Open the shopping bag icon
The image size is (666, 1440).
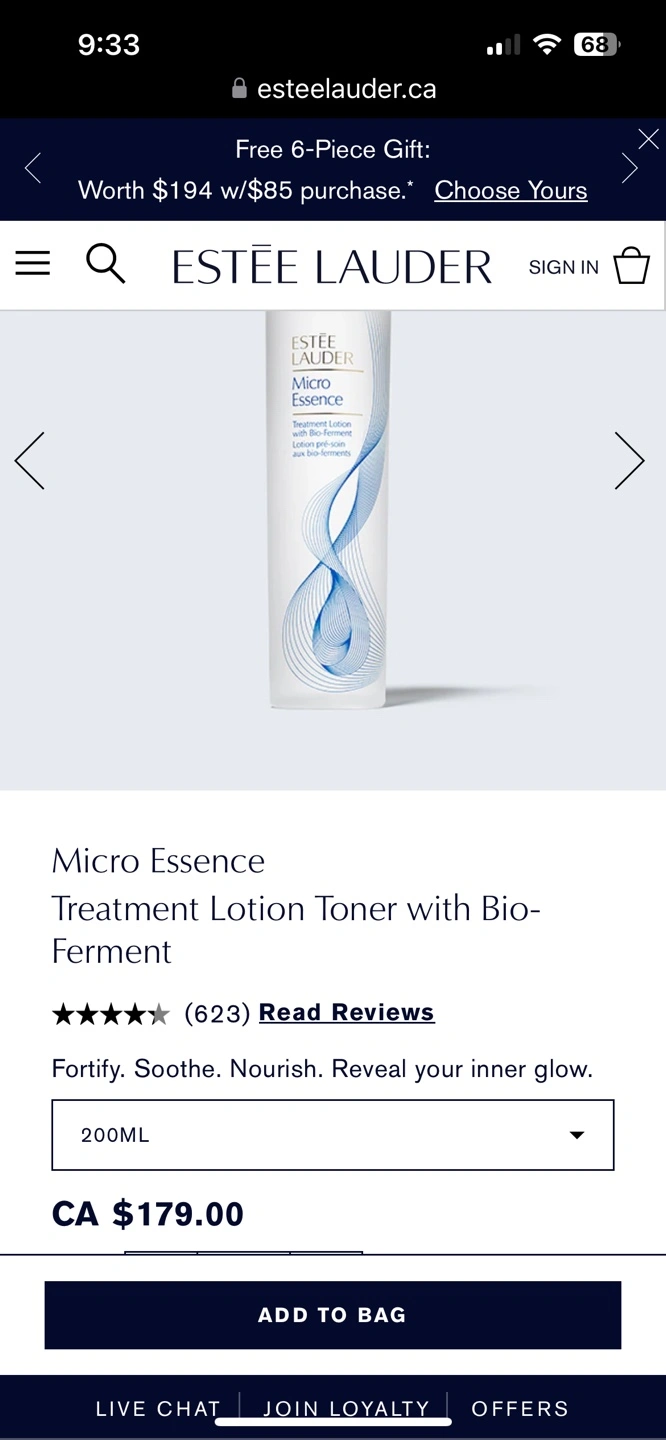(631, 266)
